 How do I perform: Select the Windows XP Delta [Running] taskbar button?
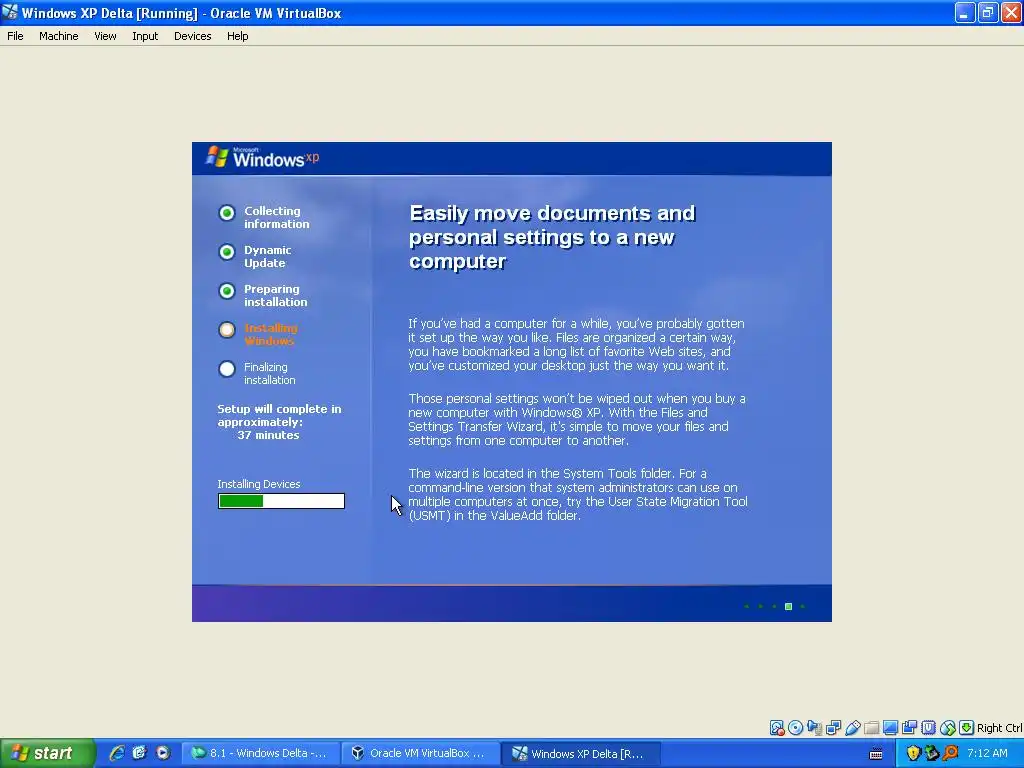581,753
